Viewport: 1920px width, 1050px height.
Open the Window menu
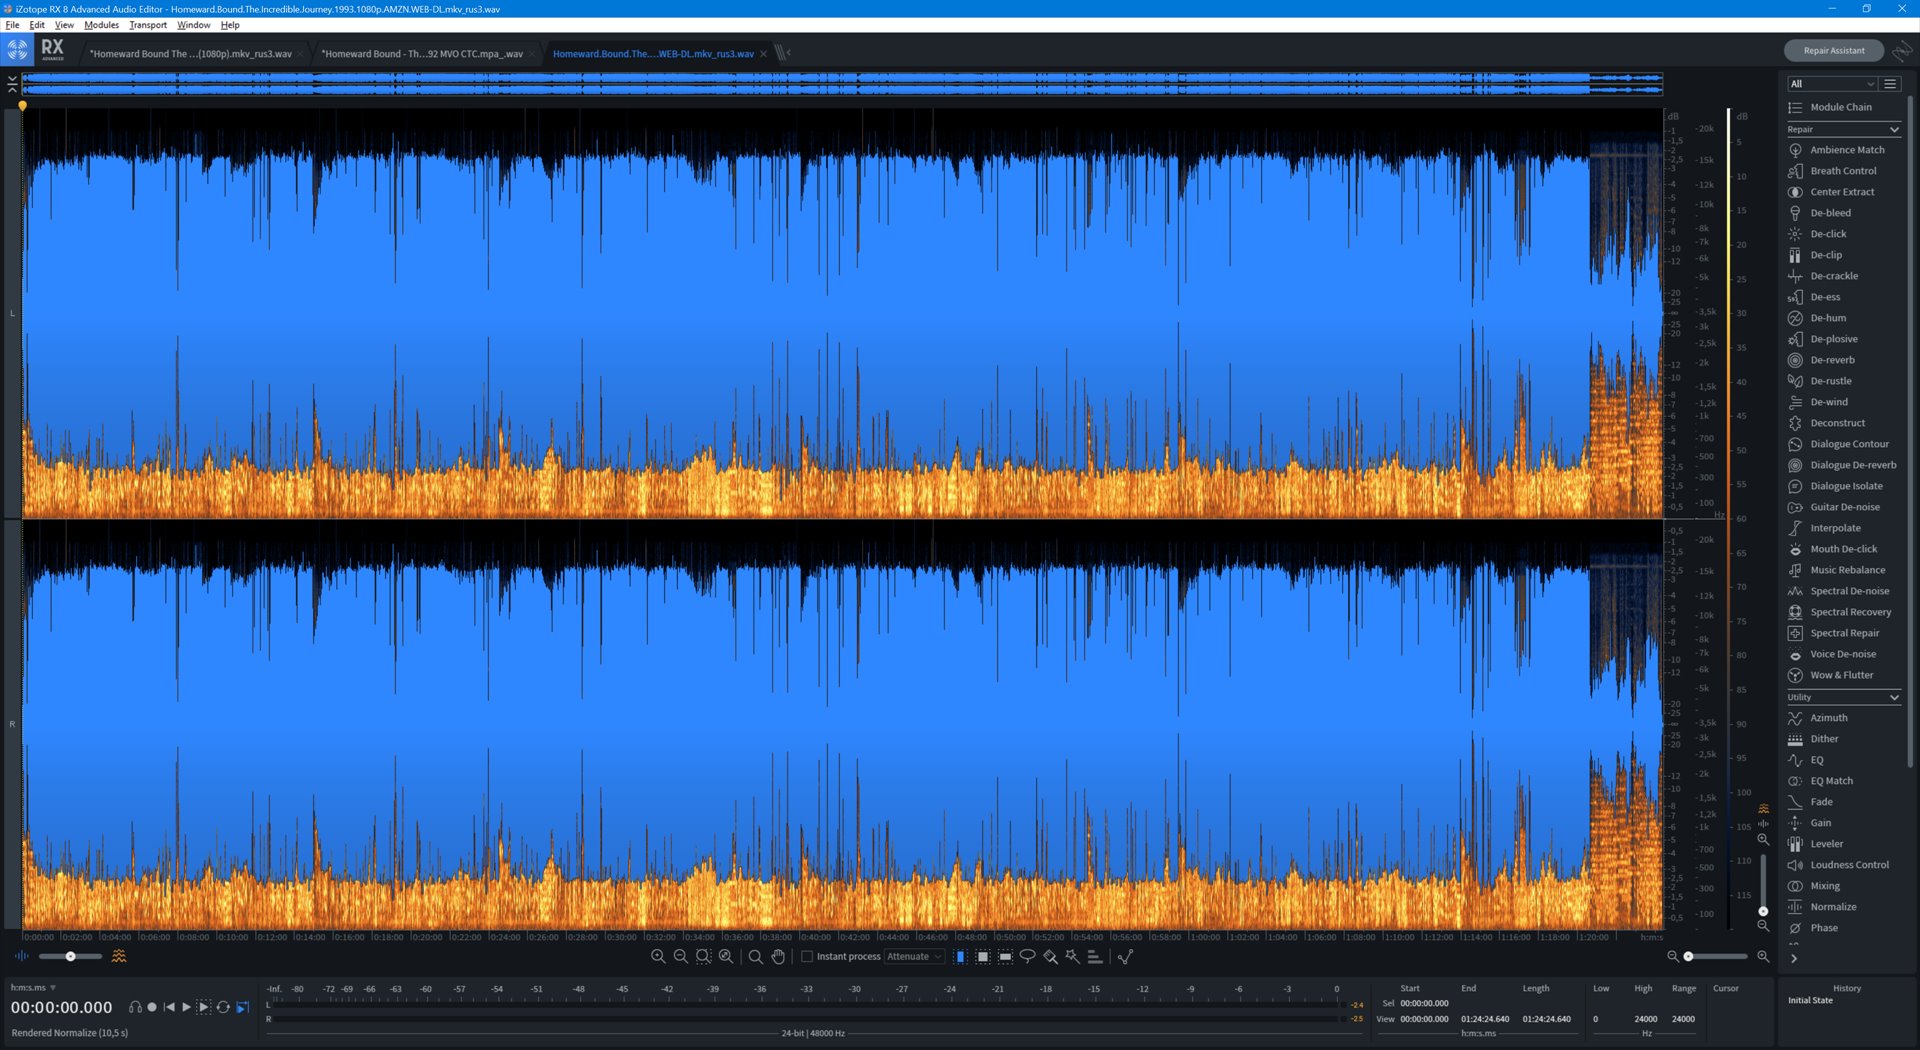pos(193,25)
